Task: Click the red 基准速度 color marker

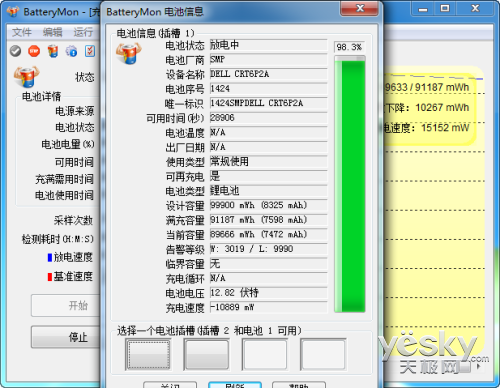Action: coord(50,277)
